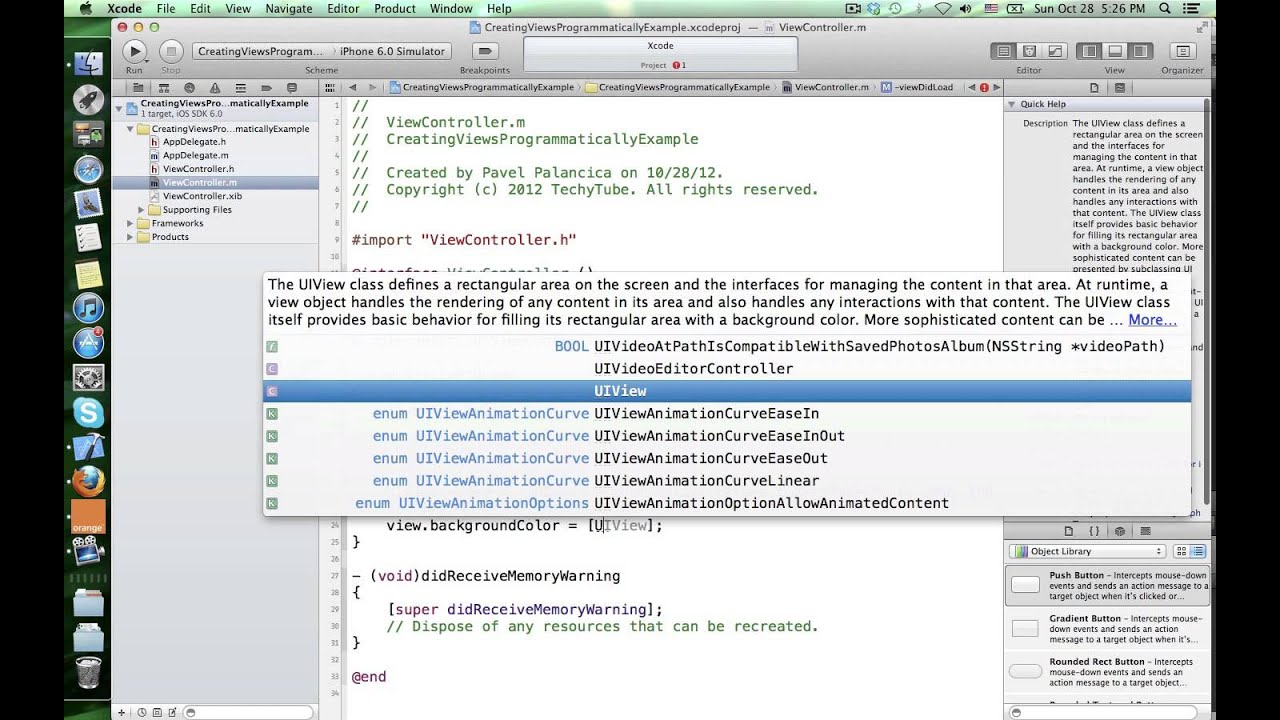
Task: Toggle the Utilities pane visibility
Action: (x=1140, y=51)
